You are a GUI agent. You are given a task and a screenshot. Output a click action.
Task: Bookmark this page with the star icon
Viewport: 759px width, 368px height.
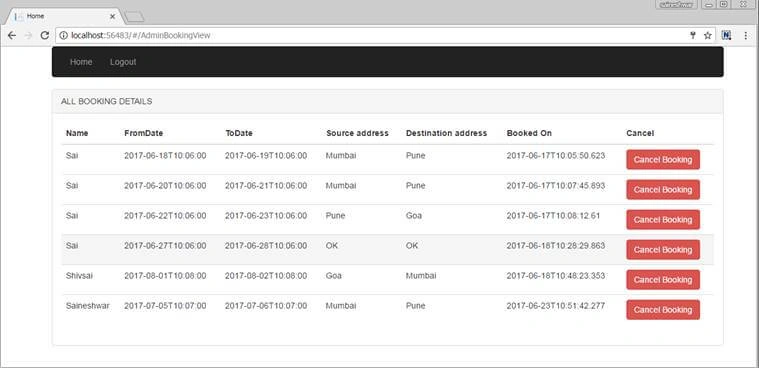point(707,35)
